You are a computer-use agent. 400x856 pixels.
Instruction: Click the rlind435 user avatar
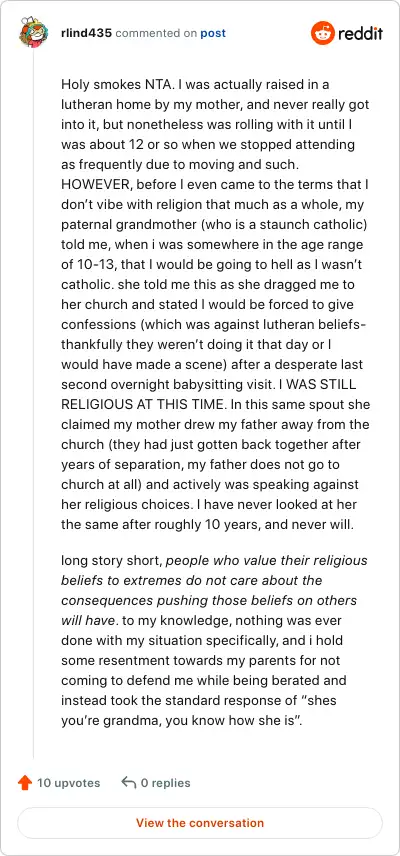click(x=33, y=33)
